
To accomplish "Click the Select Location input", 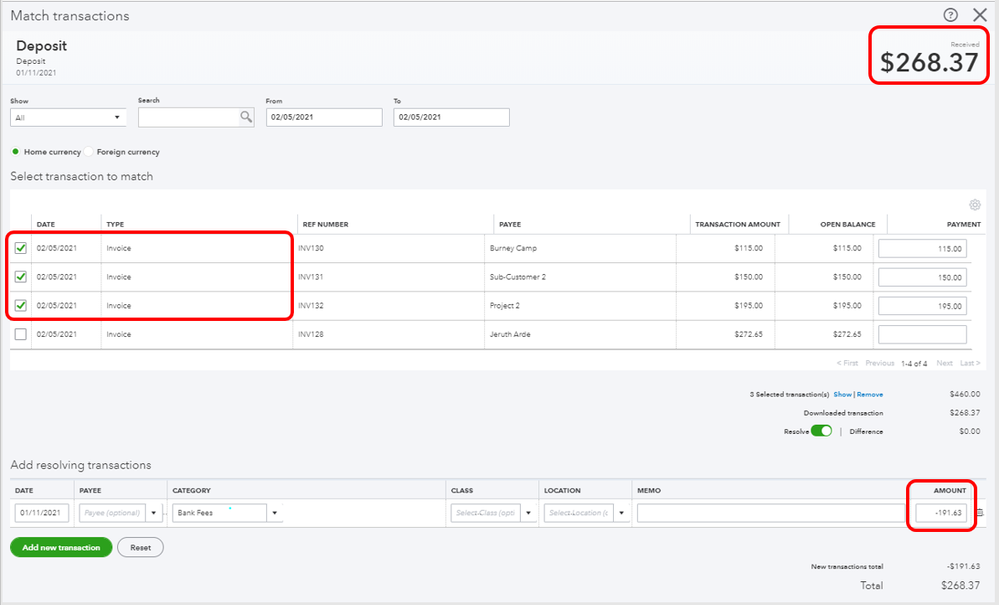I will tap(579, 513).
